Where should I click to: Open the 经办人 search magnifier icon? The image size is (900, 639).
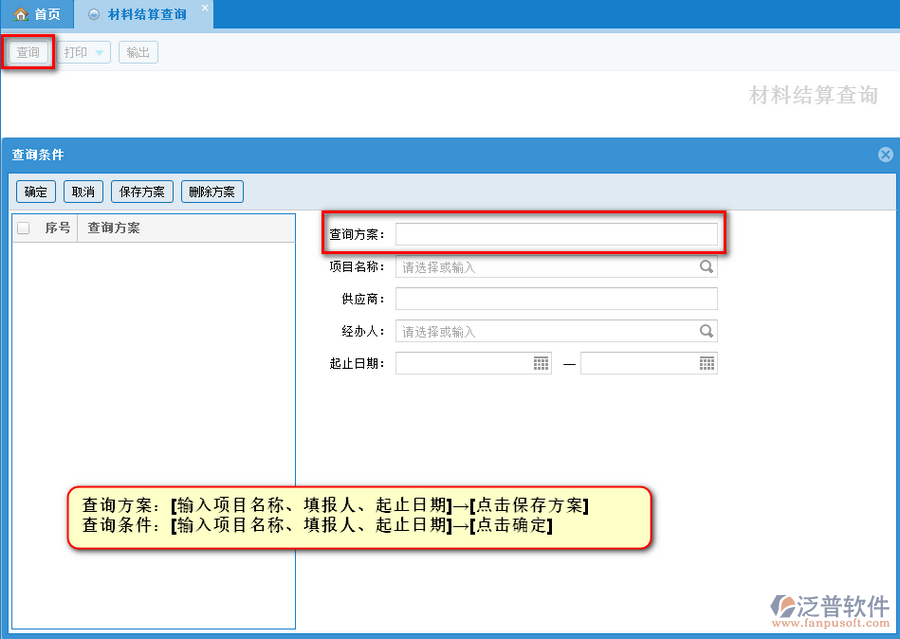706,331
